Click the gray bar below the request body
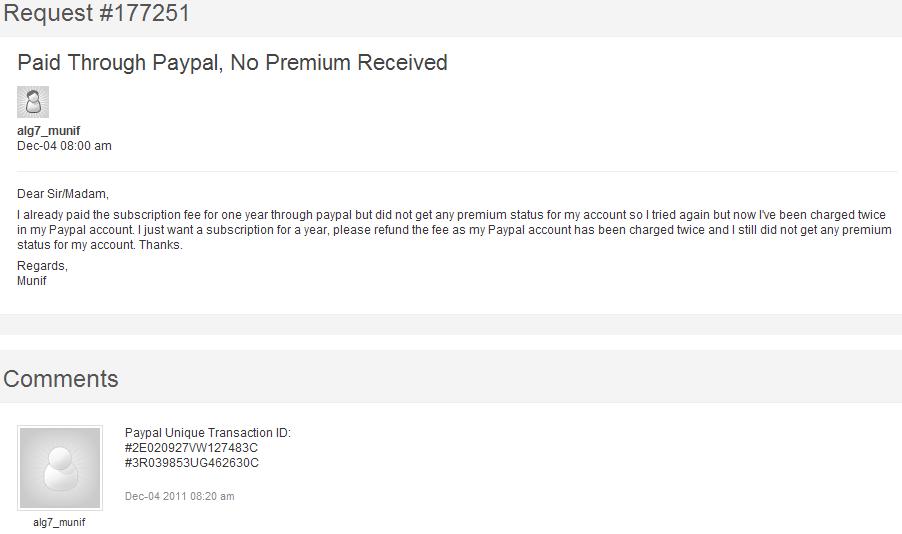 451,325
